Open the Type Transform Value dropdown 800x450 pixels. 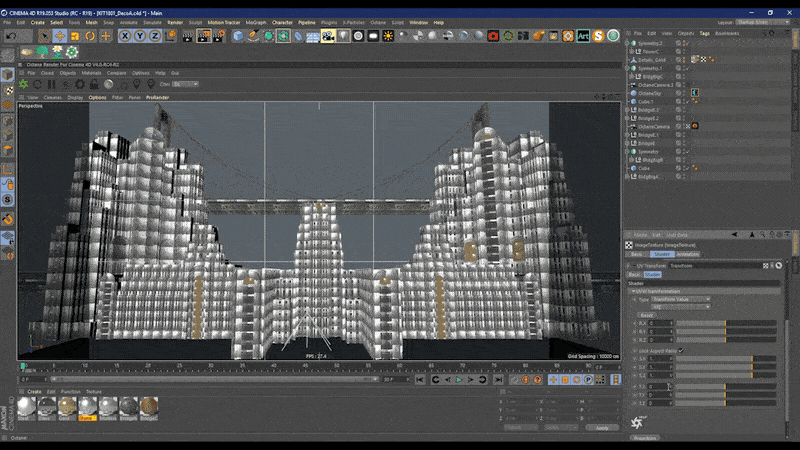click(681, 299)
